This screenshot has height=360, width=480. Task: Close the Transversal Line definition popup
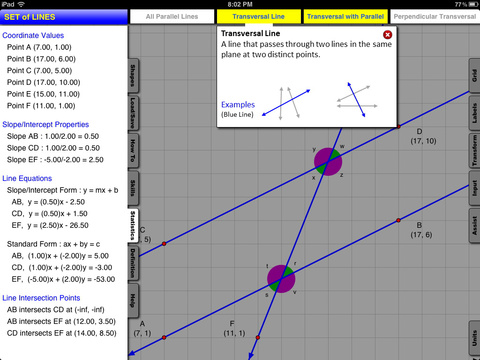click(387, 35)
